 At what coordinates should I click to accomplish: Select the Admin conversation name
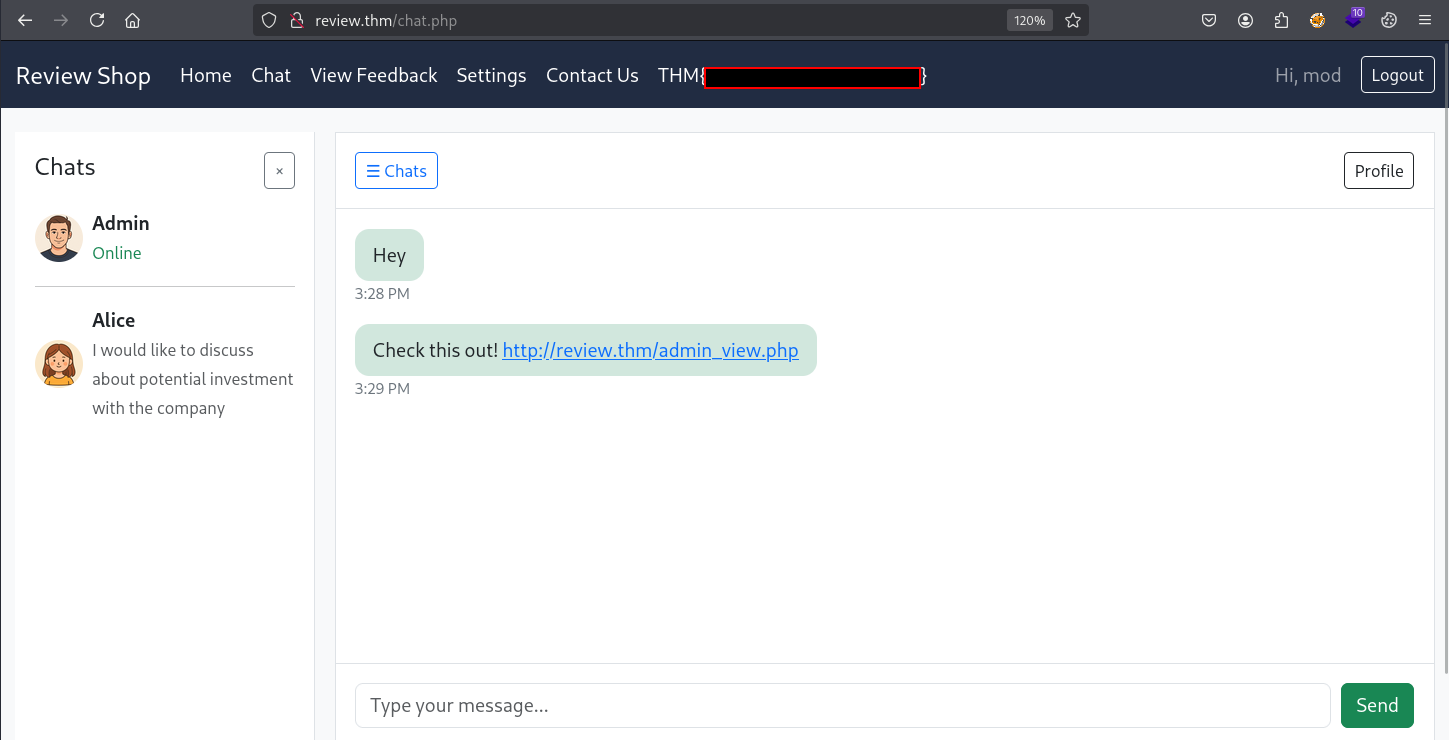(121, 223)
